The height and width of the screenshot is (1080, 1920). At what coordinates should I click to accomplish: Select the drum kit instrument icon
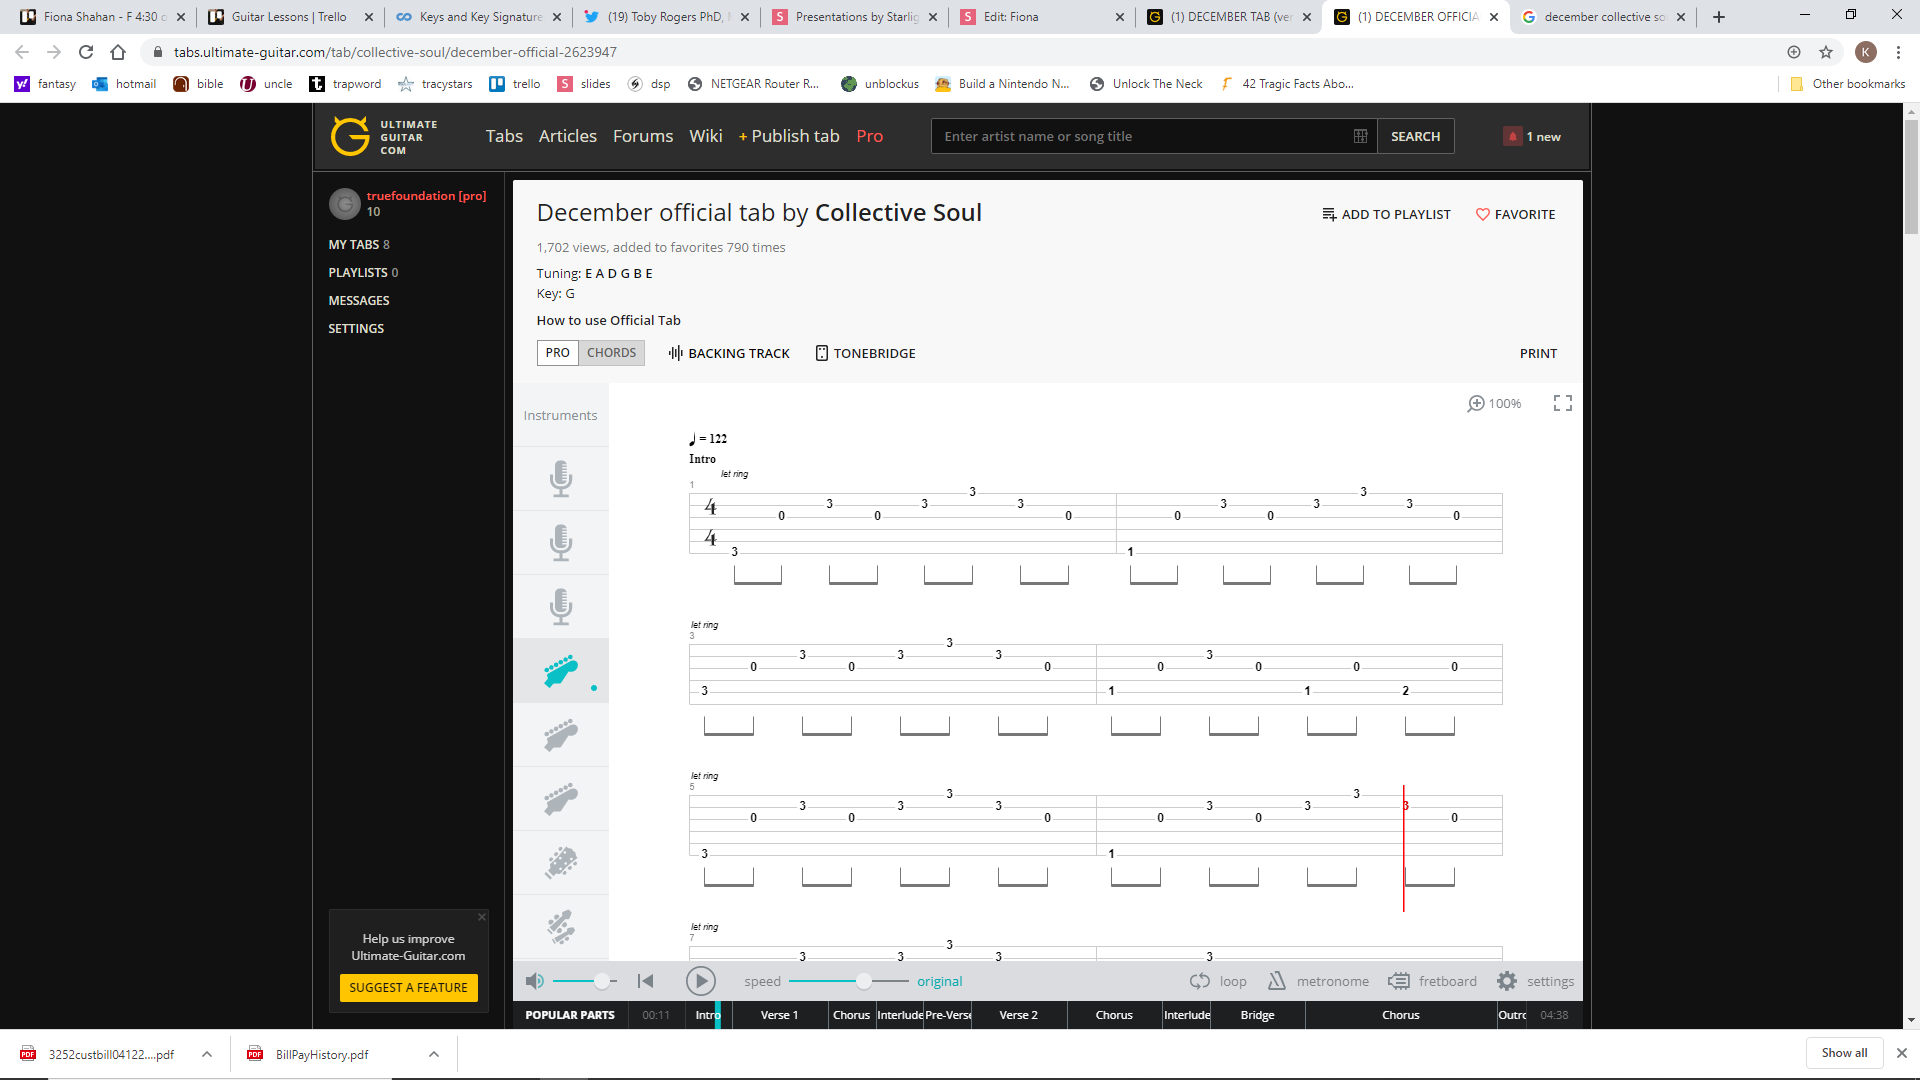point(561,927)
